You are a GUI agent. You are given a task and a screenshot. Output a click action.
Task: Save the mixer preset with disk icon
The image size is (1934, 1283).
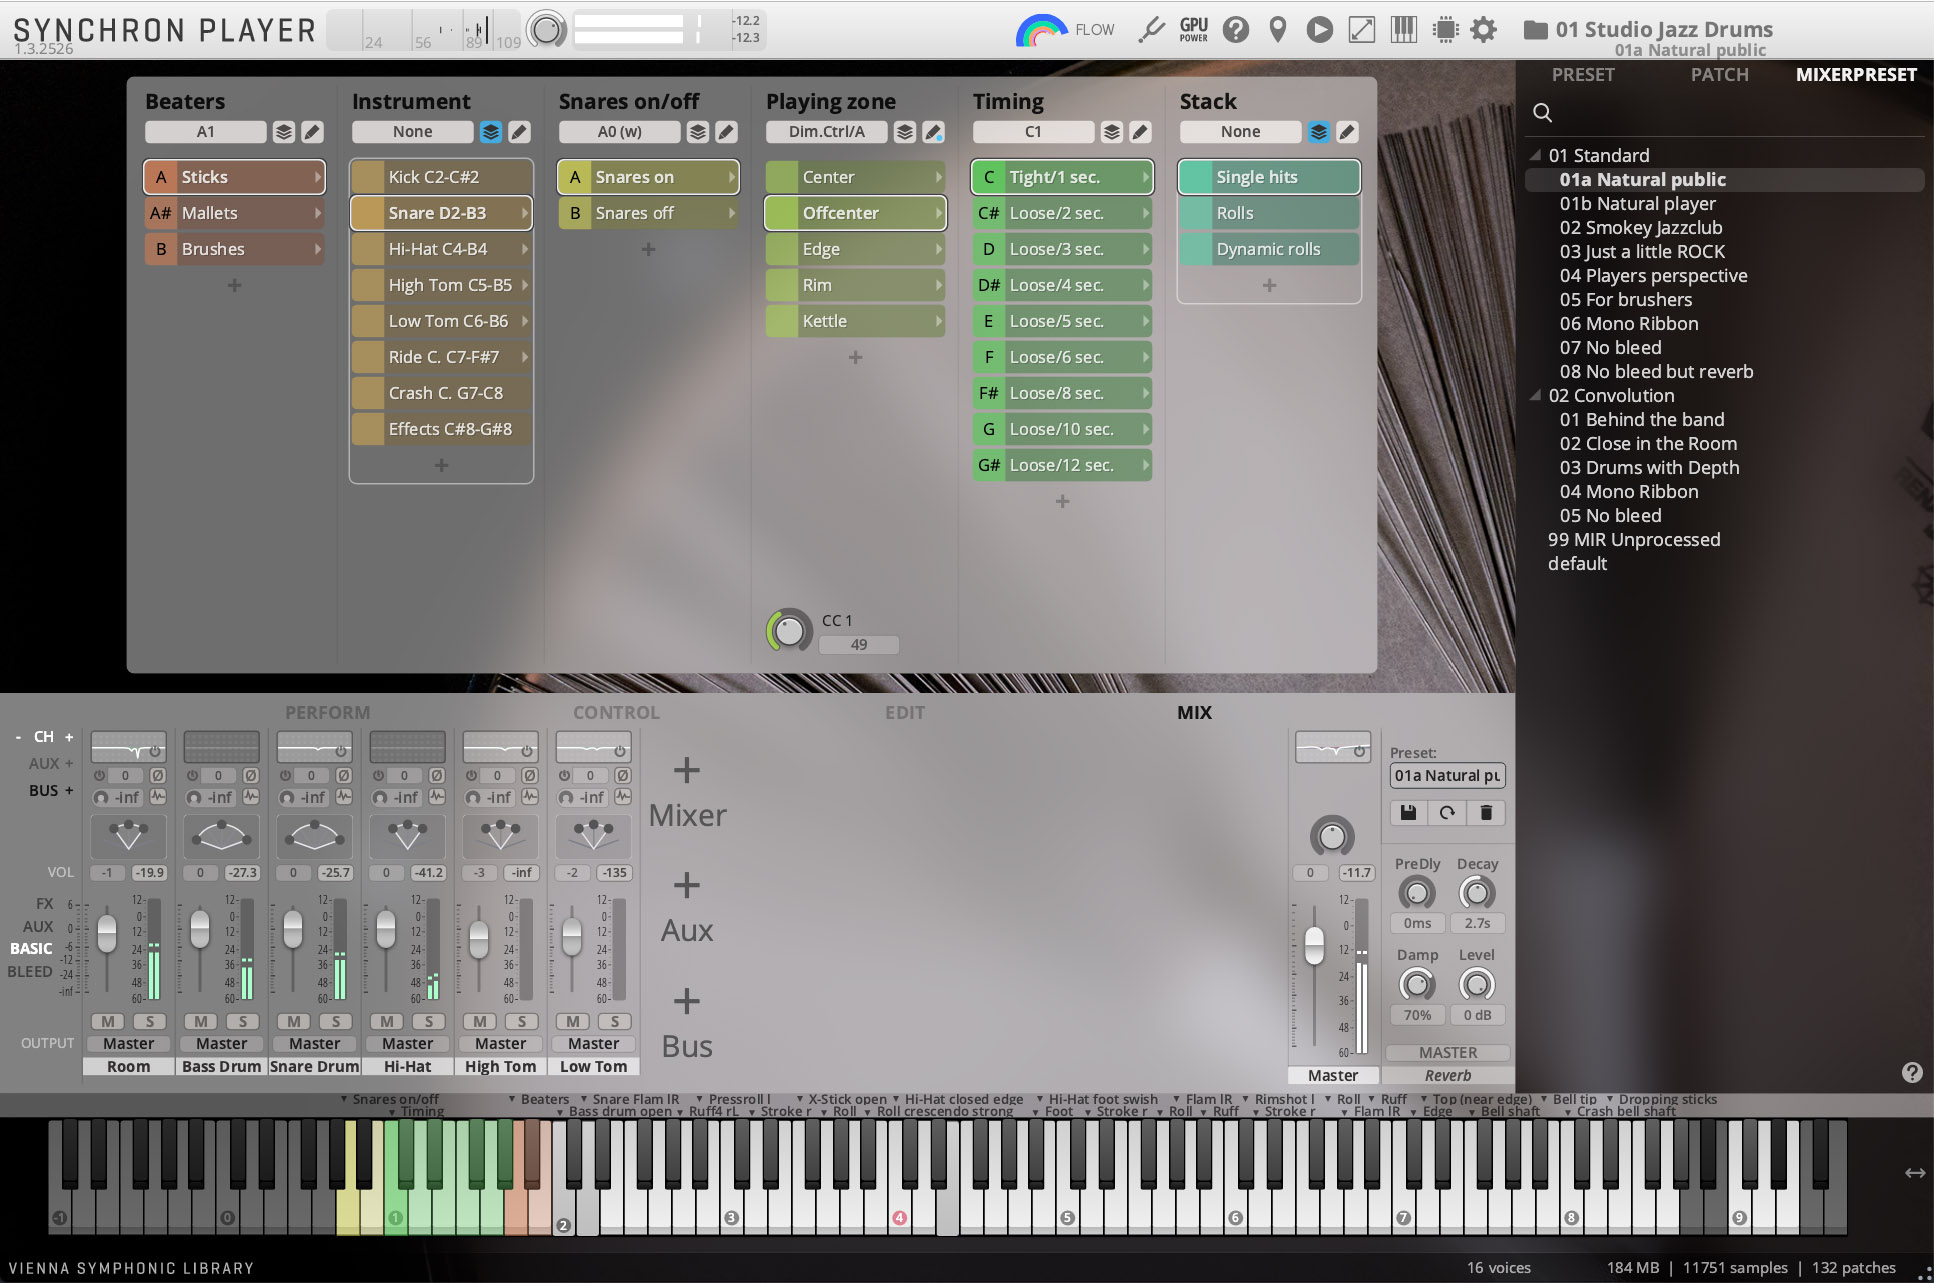(1408, 813)
